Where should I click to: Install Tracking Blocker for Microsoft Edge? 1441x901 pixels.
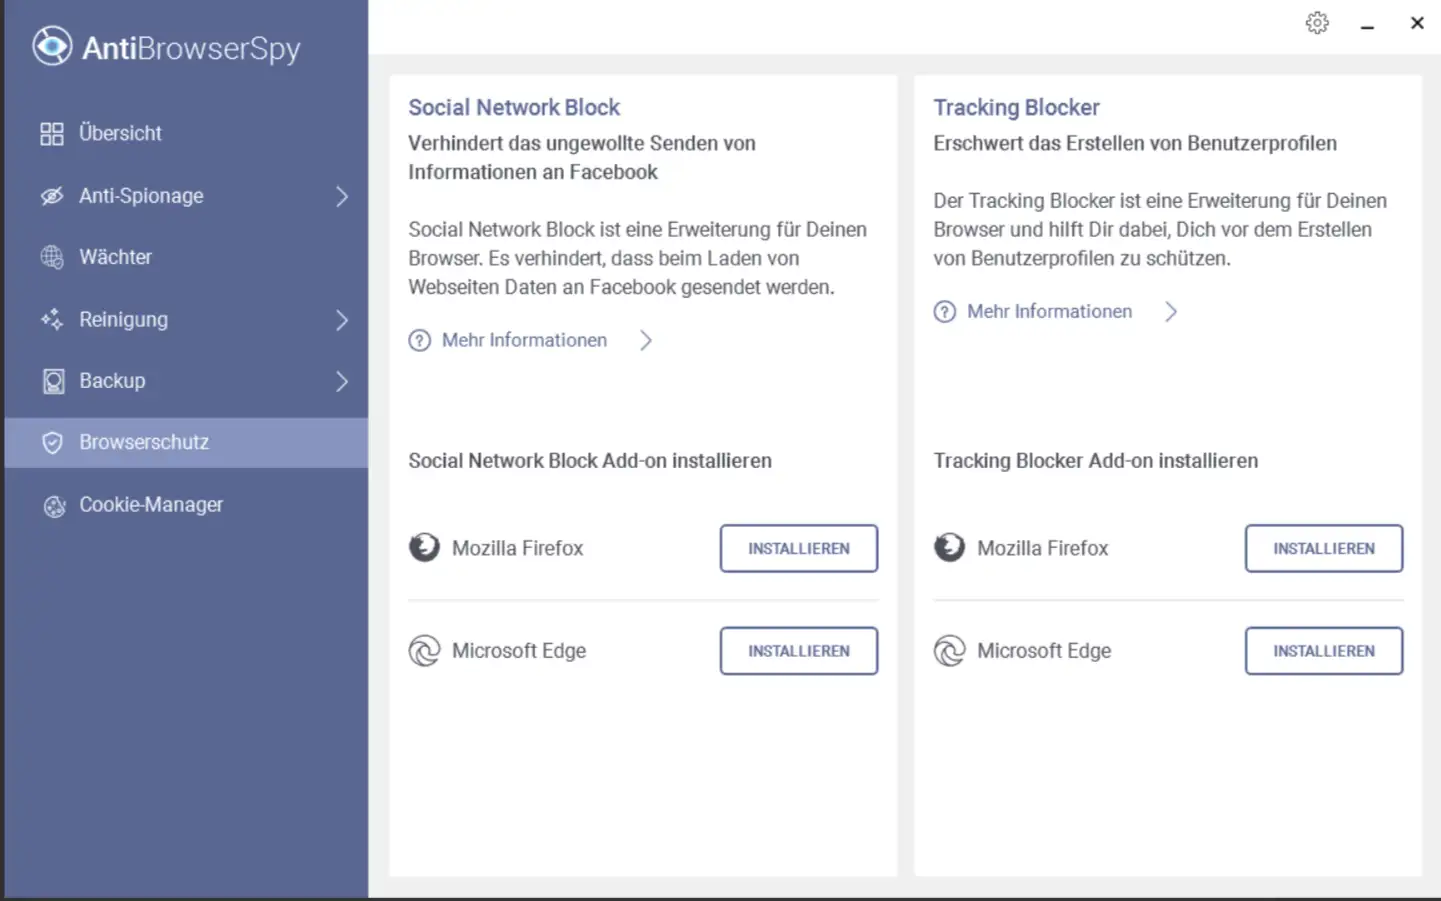[x=1323, y=651]
